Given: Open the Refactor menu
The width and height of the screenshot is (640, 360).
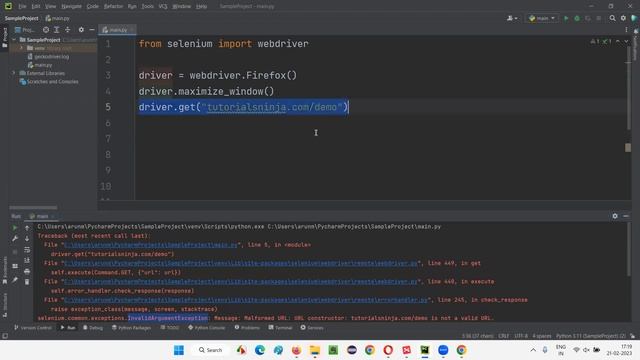Looking at the screenshot, I should click(113, 6).
